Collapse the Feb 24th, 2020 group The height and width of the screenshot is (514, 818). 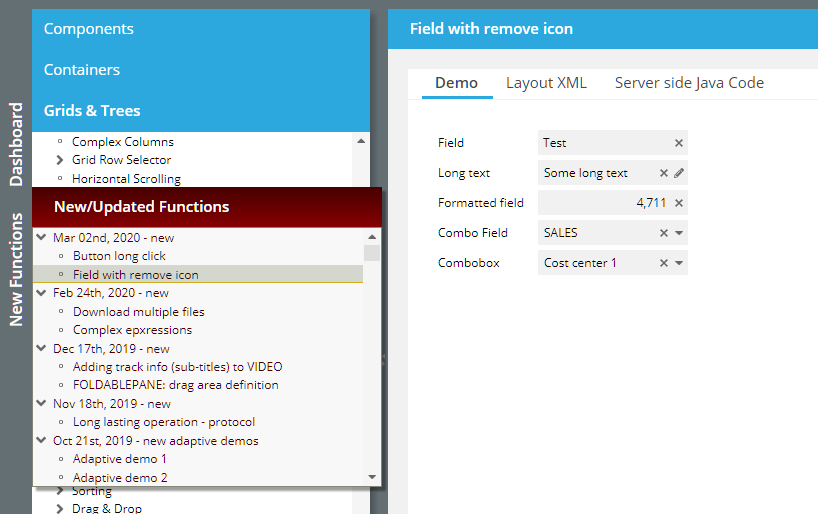[41, 293]
